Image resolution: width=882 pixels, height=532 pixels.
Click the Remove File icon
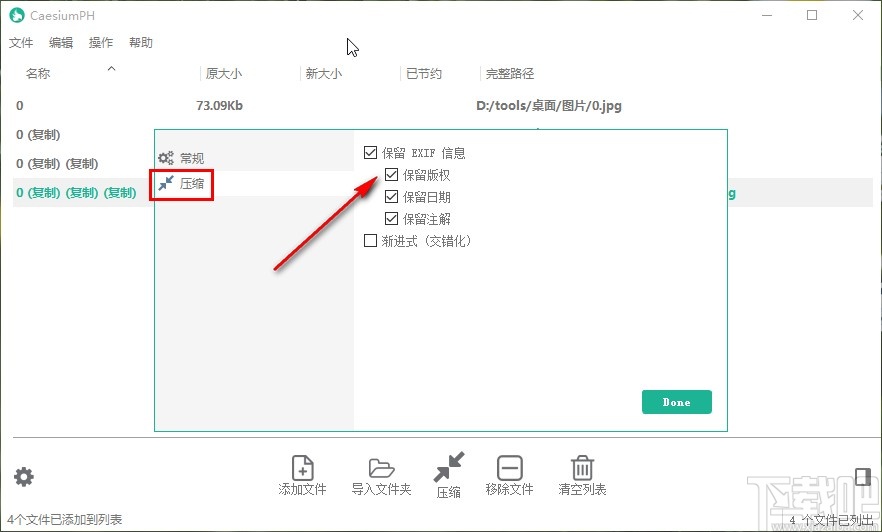510,468
